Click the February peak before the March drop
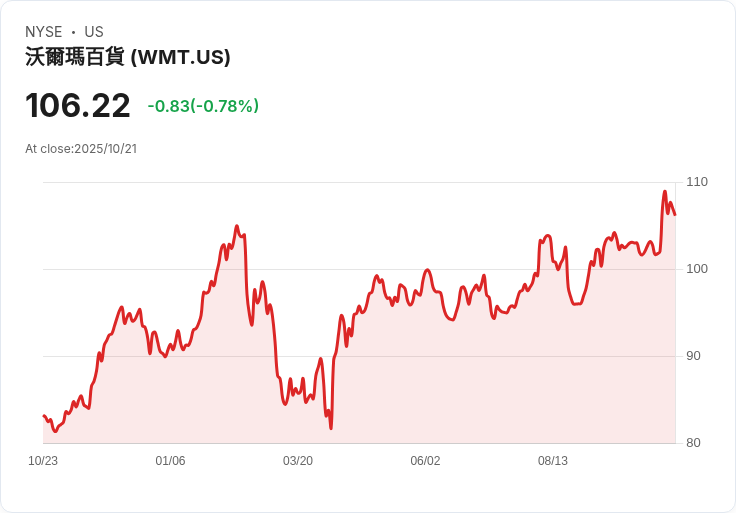The width and height of the screenshot is (736, 513). pyautogui.click(x=237, y=227)
